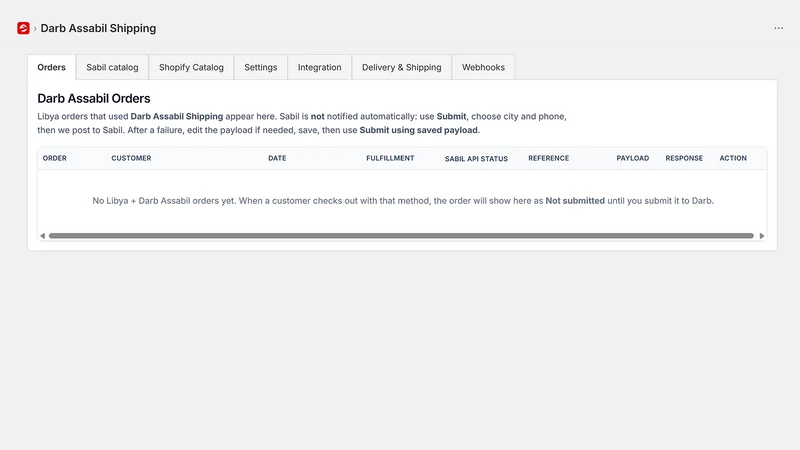Click the bold "Submit using saved payload" text
Screen dimensions: 800x450
click(x=418, y=130)
